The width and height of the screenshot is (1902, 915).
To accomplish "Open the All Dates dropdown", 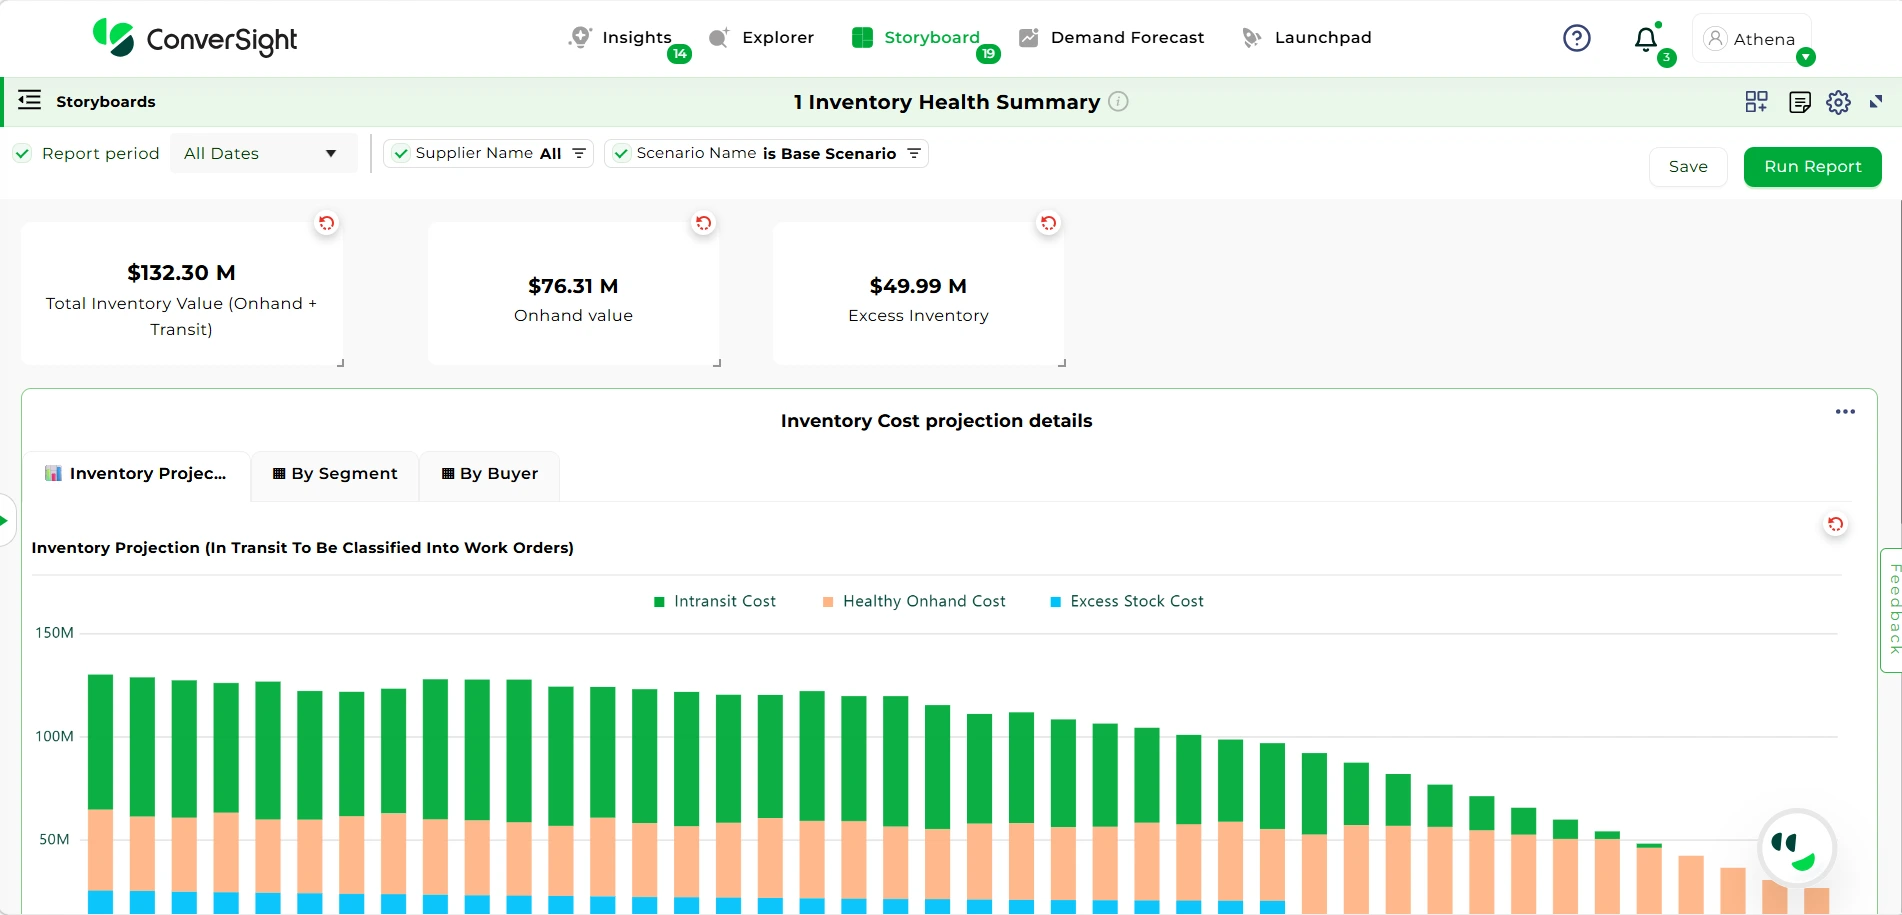I will 262,153.
